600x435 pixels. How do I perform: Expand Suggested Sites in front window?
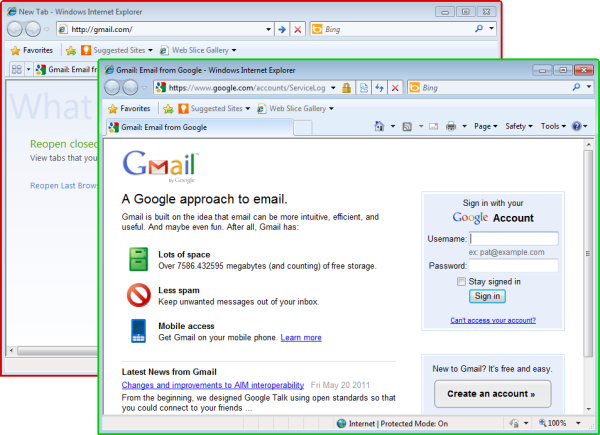click(x=248, y=109)
